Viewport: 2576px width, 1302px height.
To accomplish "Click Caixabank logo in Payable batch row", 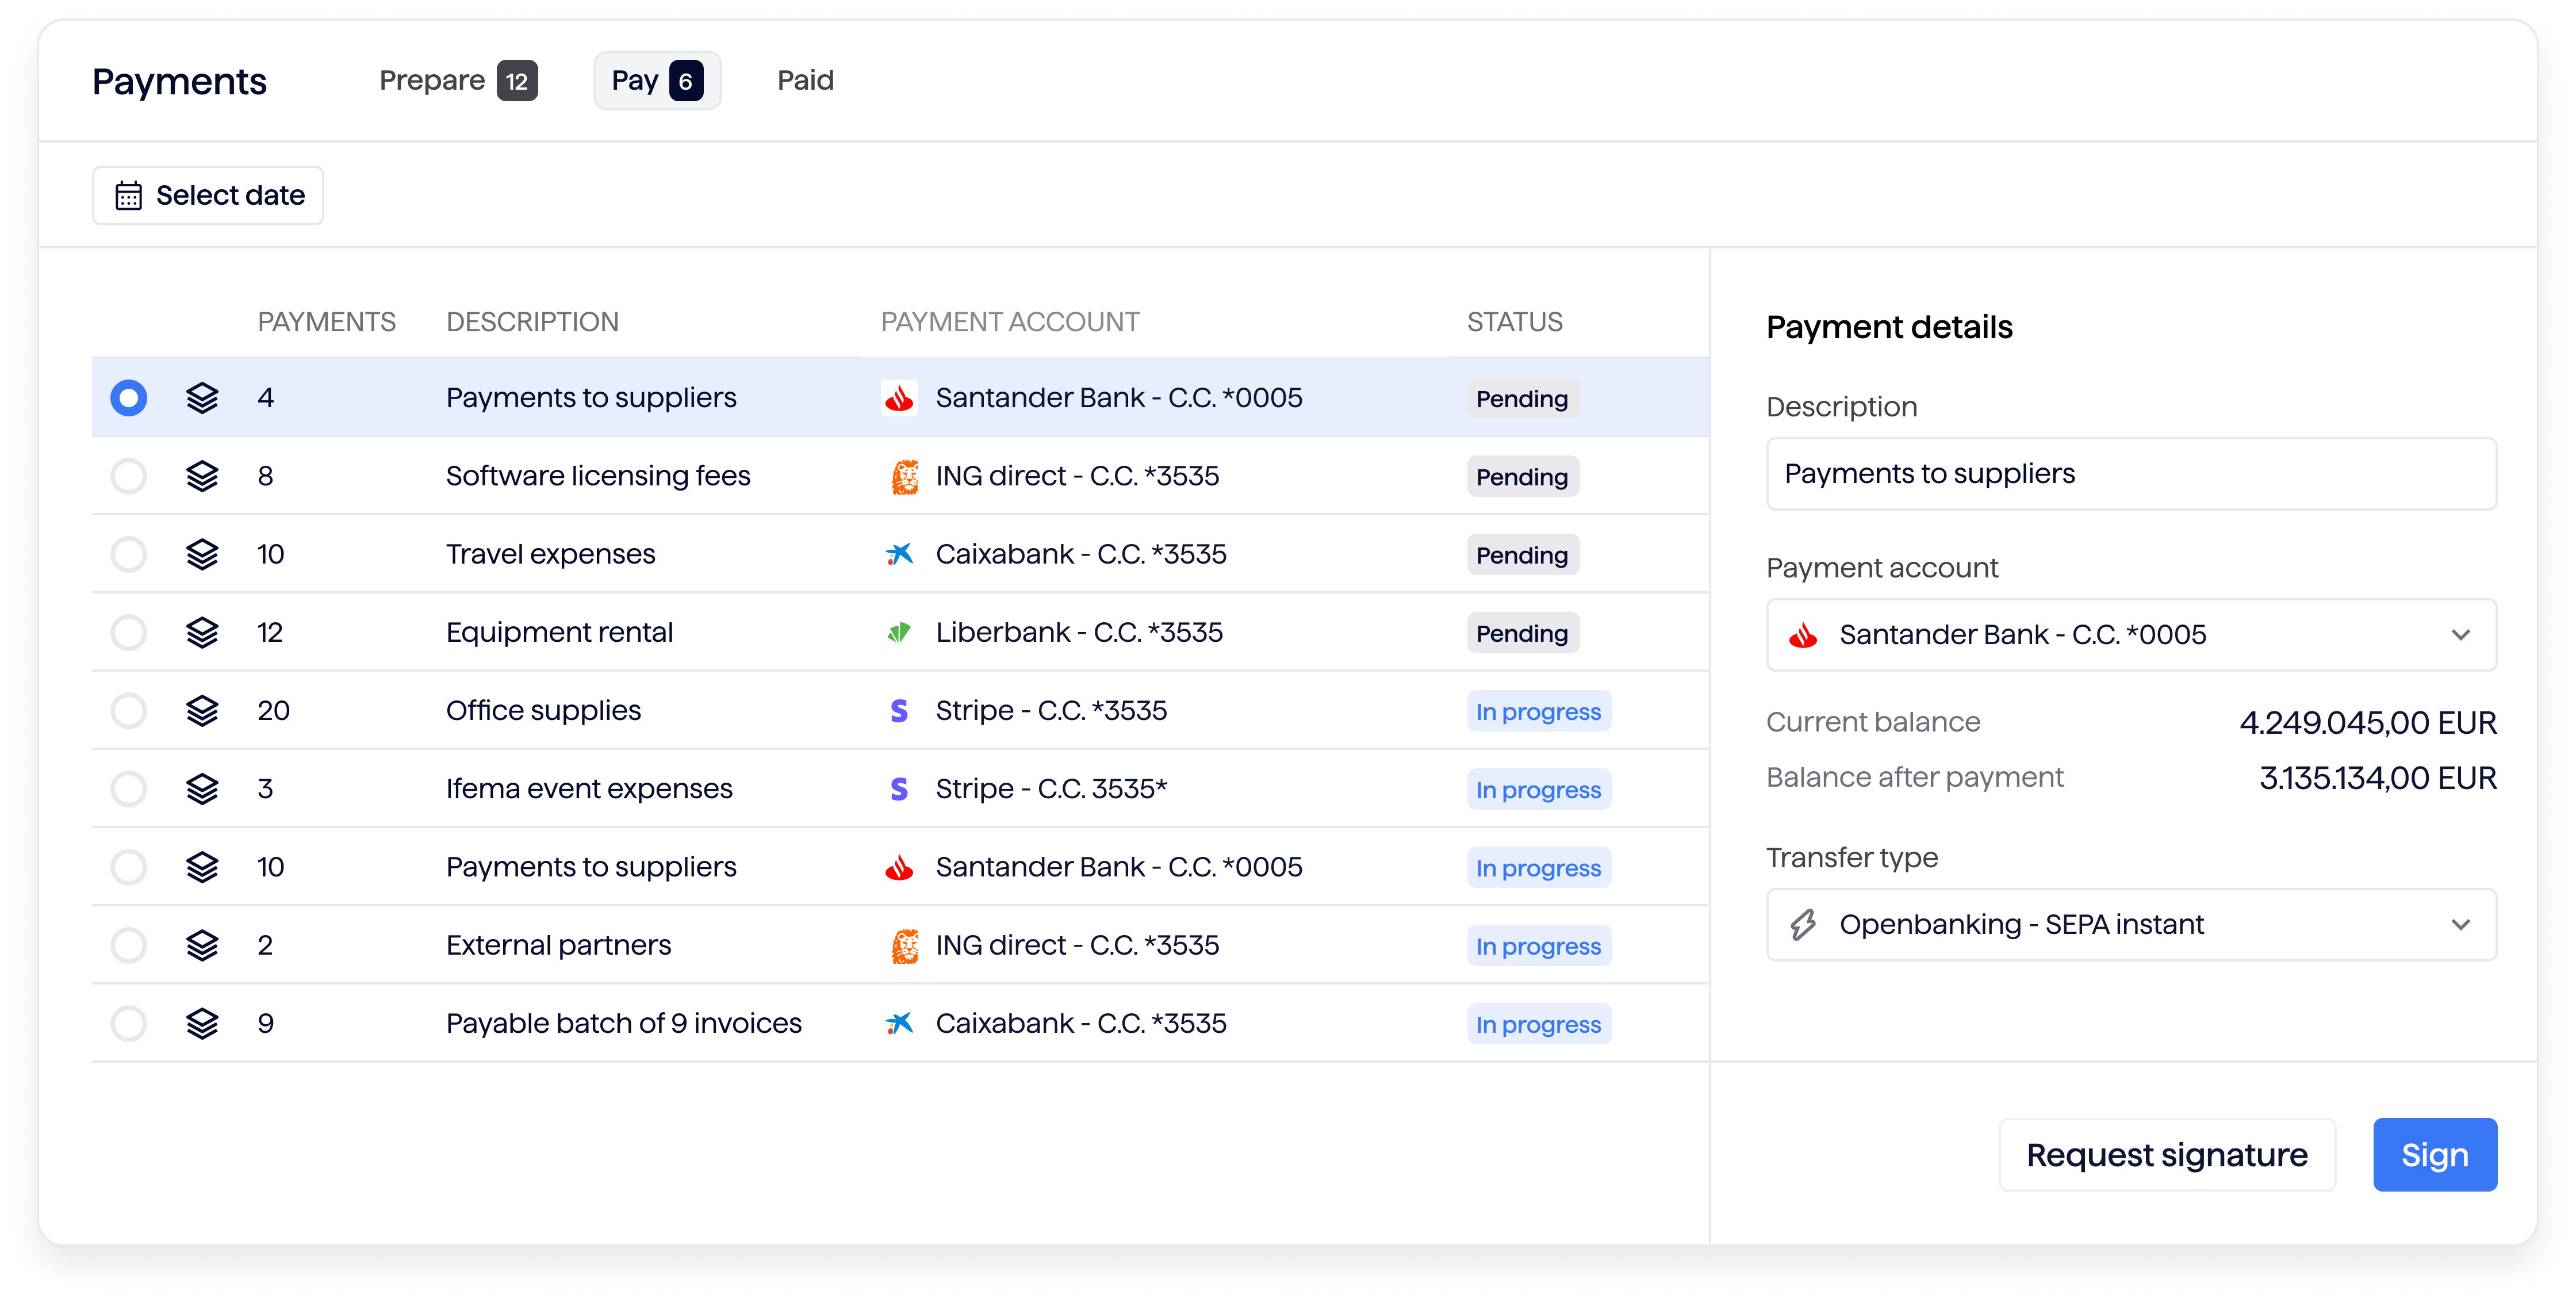I will pos(899,1023).
